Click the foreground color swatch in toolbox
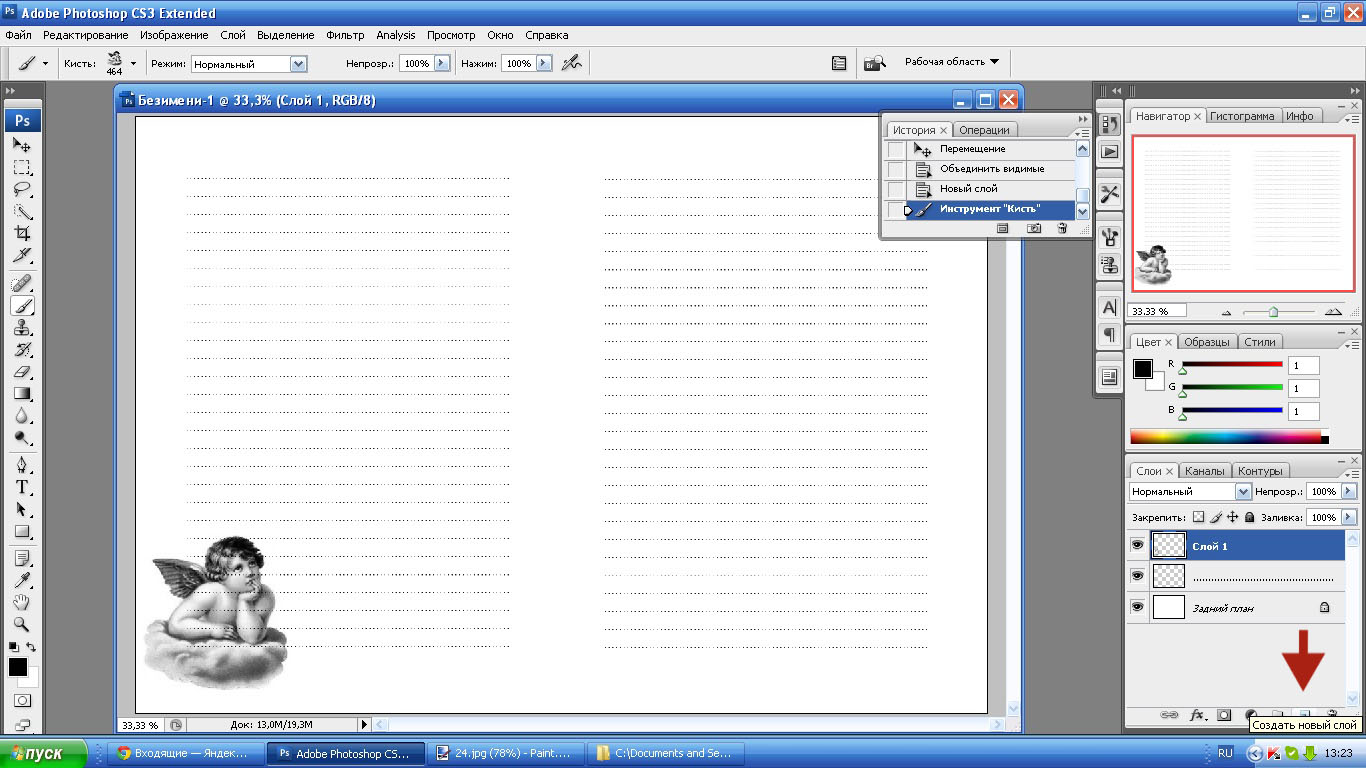 pos(18,667)
